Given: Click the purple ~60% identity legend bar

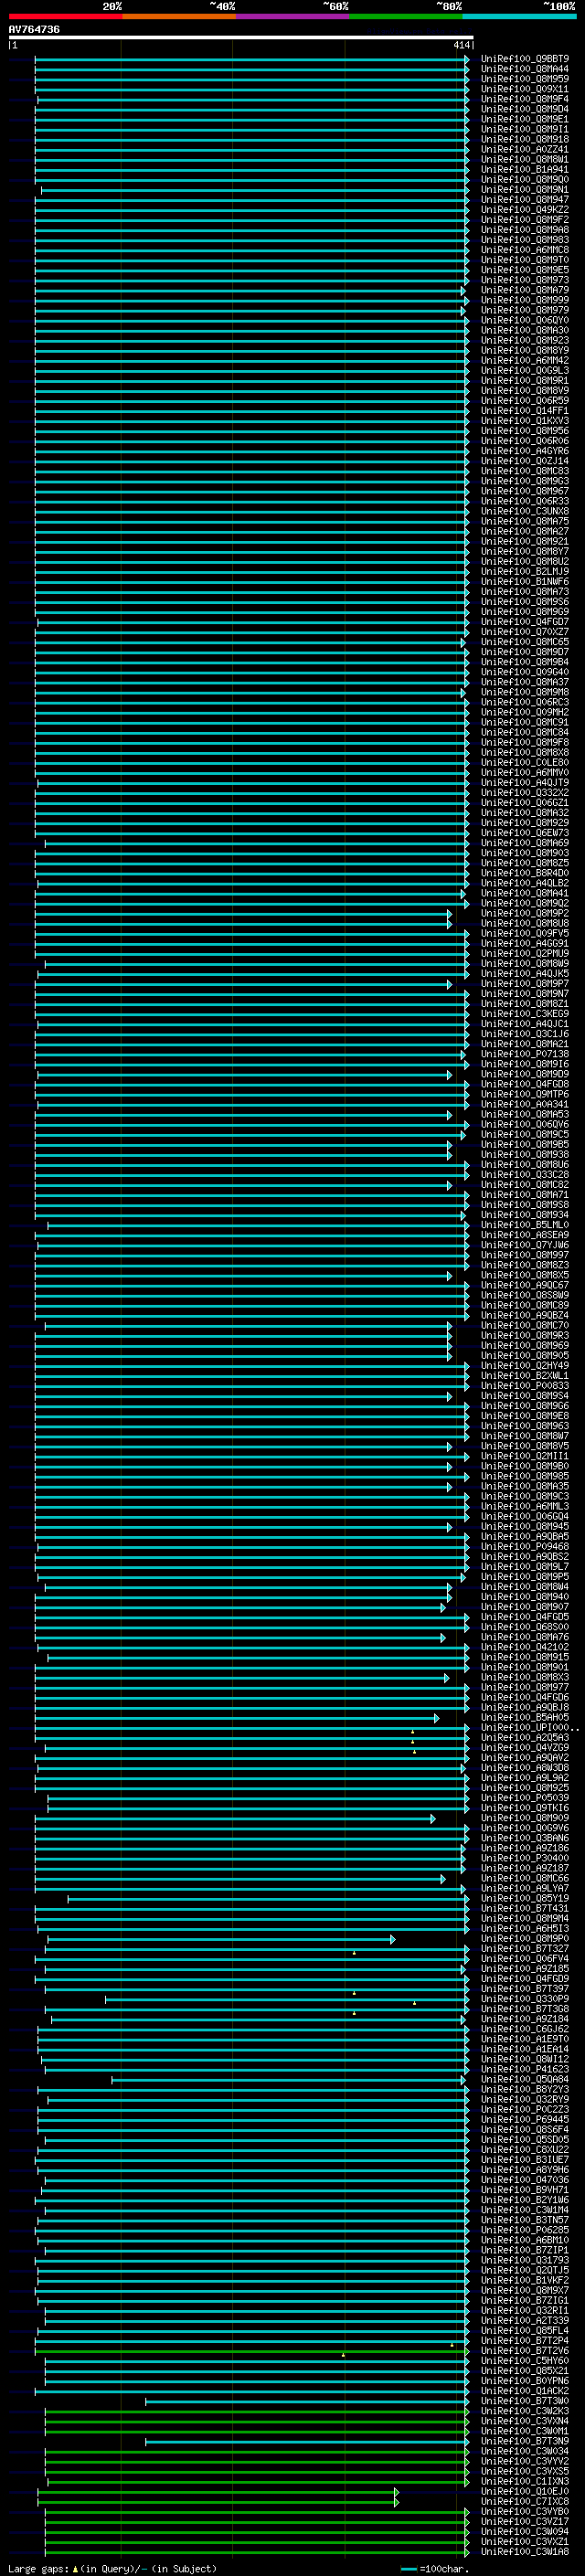Looking at the screenshot, I should coord(292,16).
